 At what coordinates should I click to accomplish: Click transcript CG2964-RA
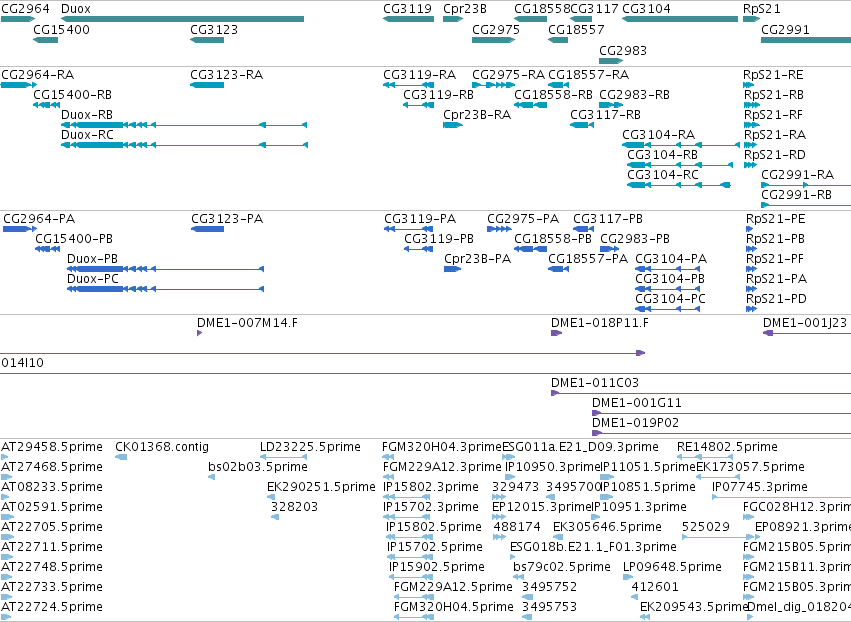(x=37, y=75)
